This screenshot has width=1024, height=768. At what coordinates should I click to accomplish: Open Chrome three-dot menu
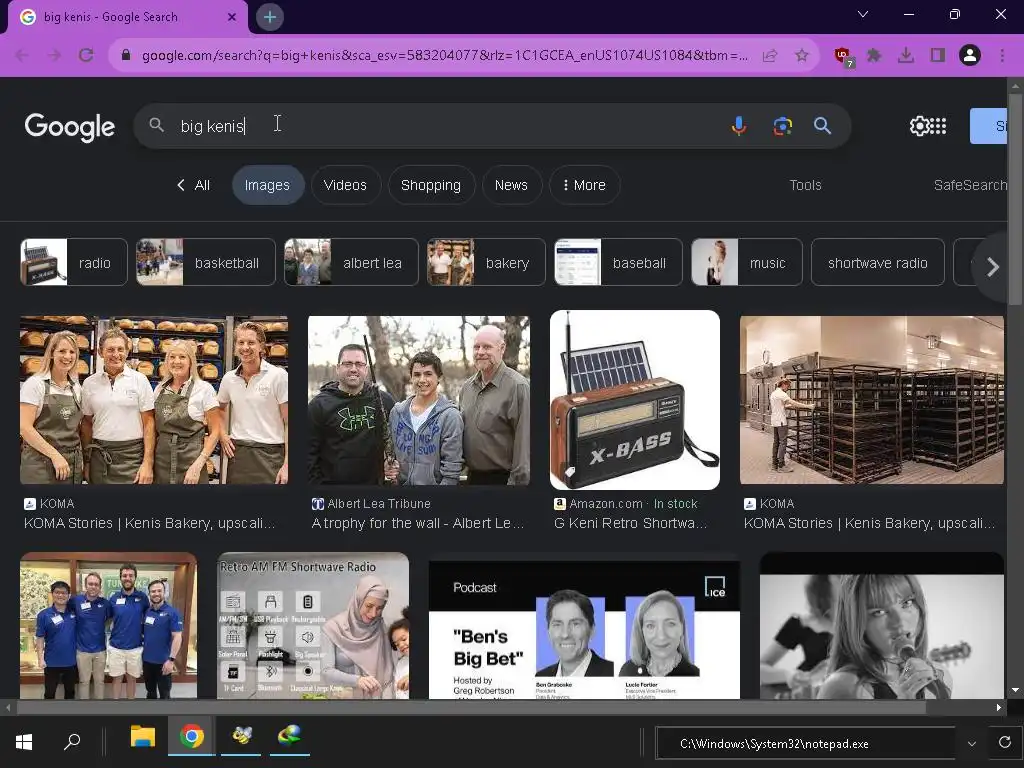(x=1002, y=55)
